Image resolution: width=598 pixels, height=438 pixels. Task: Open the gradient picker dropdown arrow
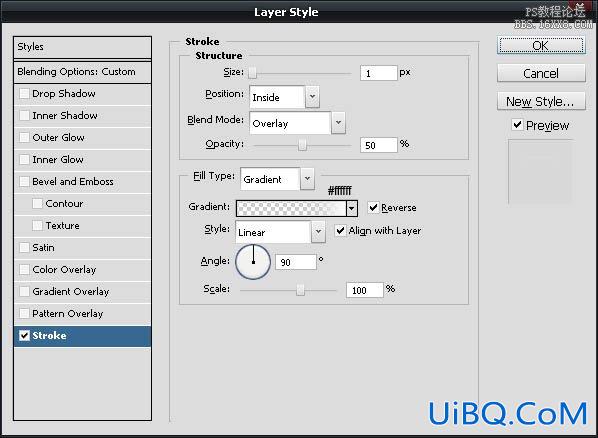point(352,208)
